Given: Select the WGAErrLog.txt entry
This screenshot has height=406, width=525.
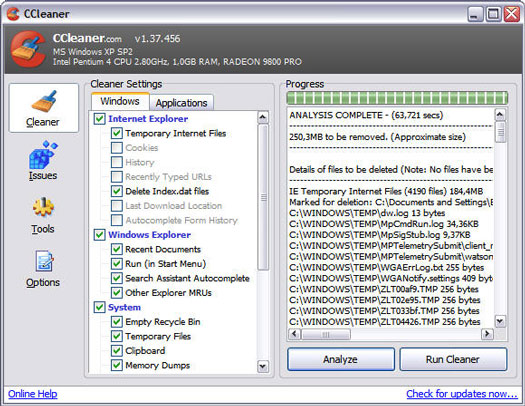Looking at the screenshot, I should 386,268.
